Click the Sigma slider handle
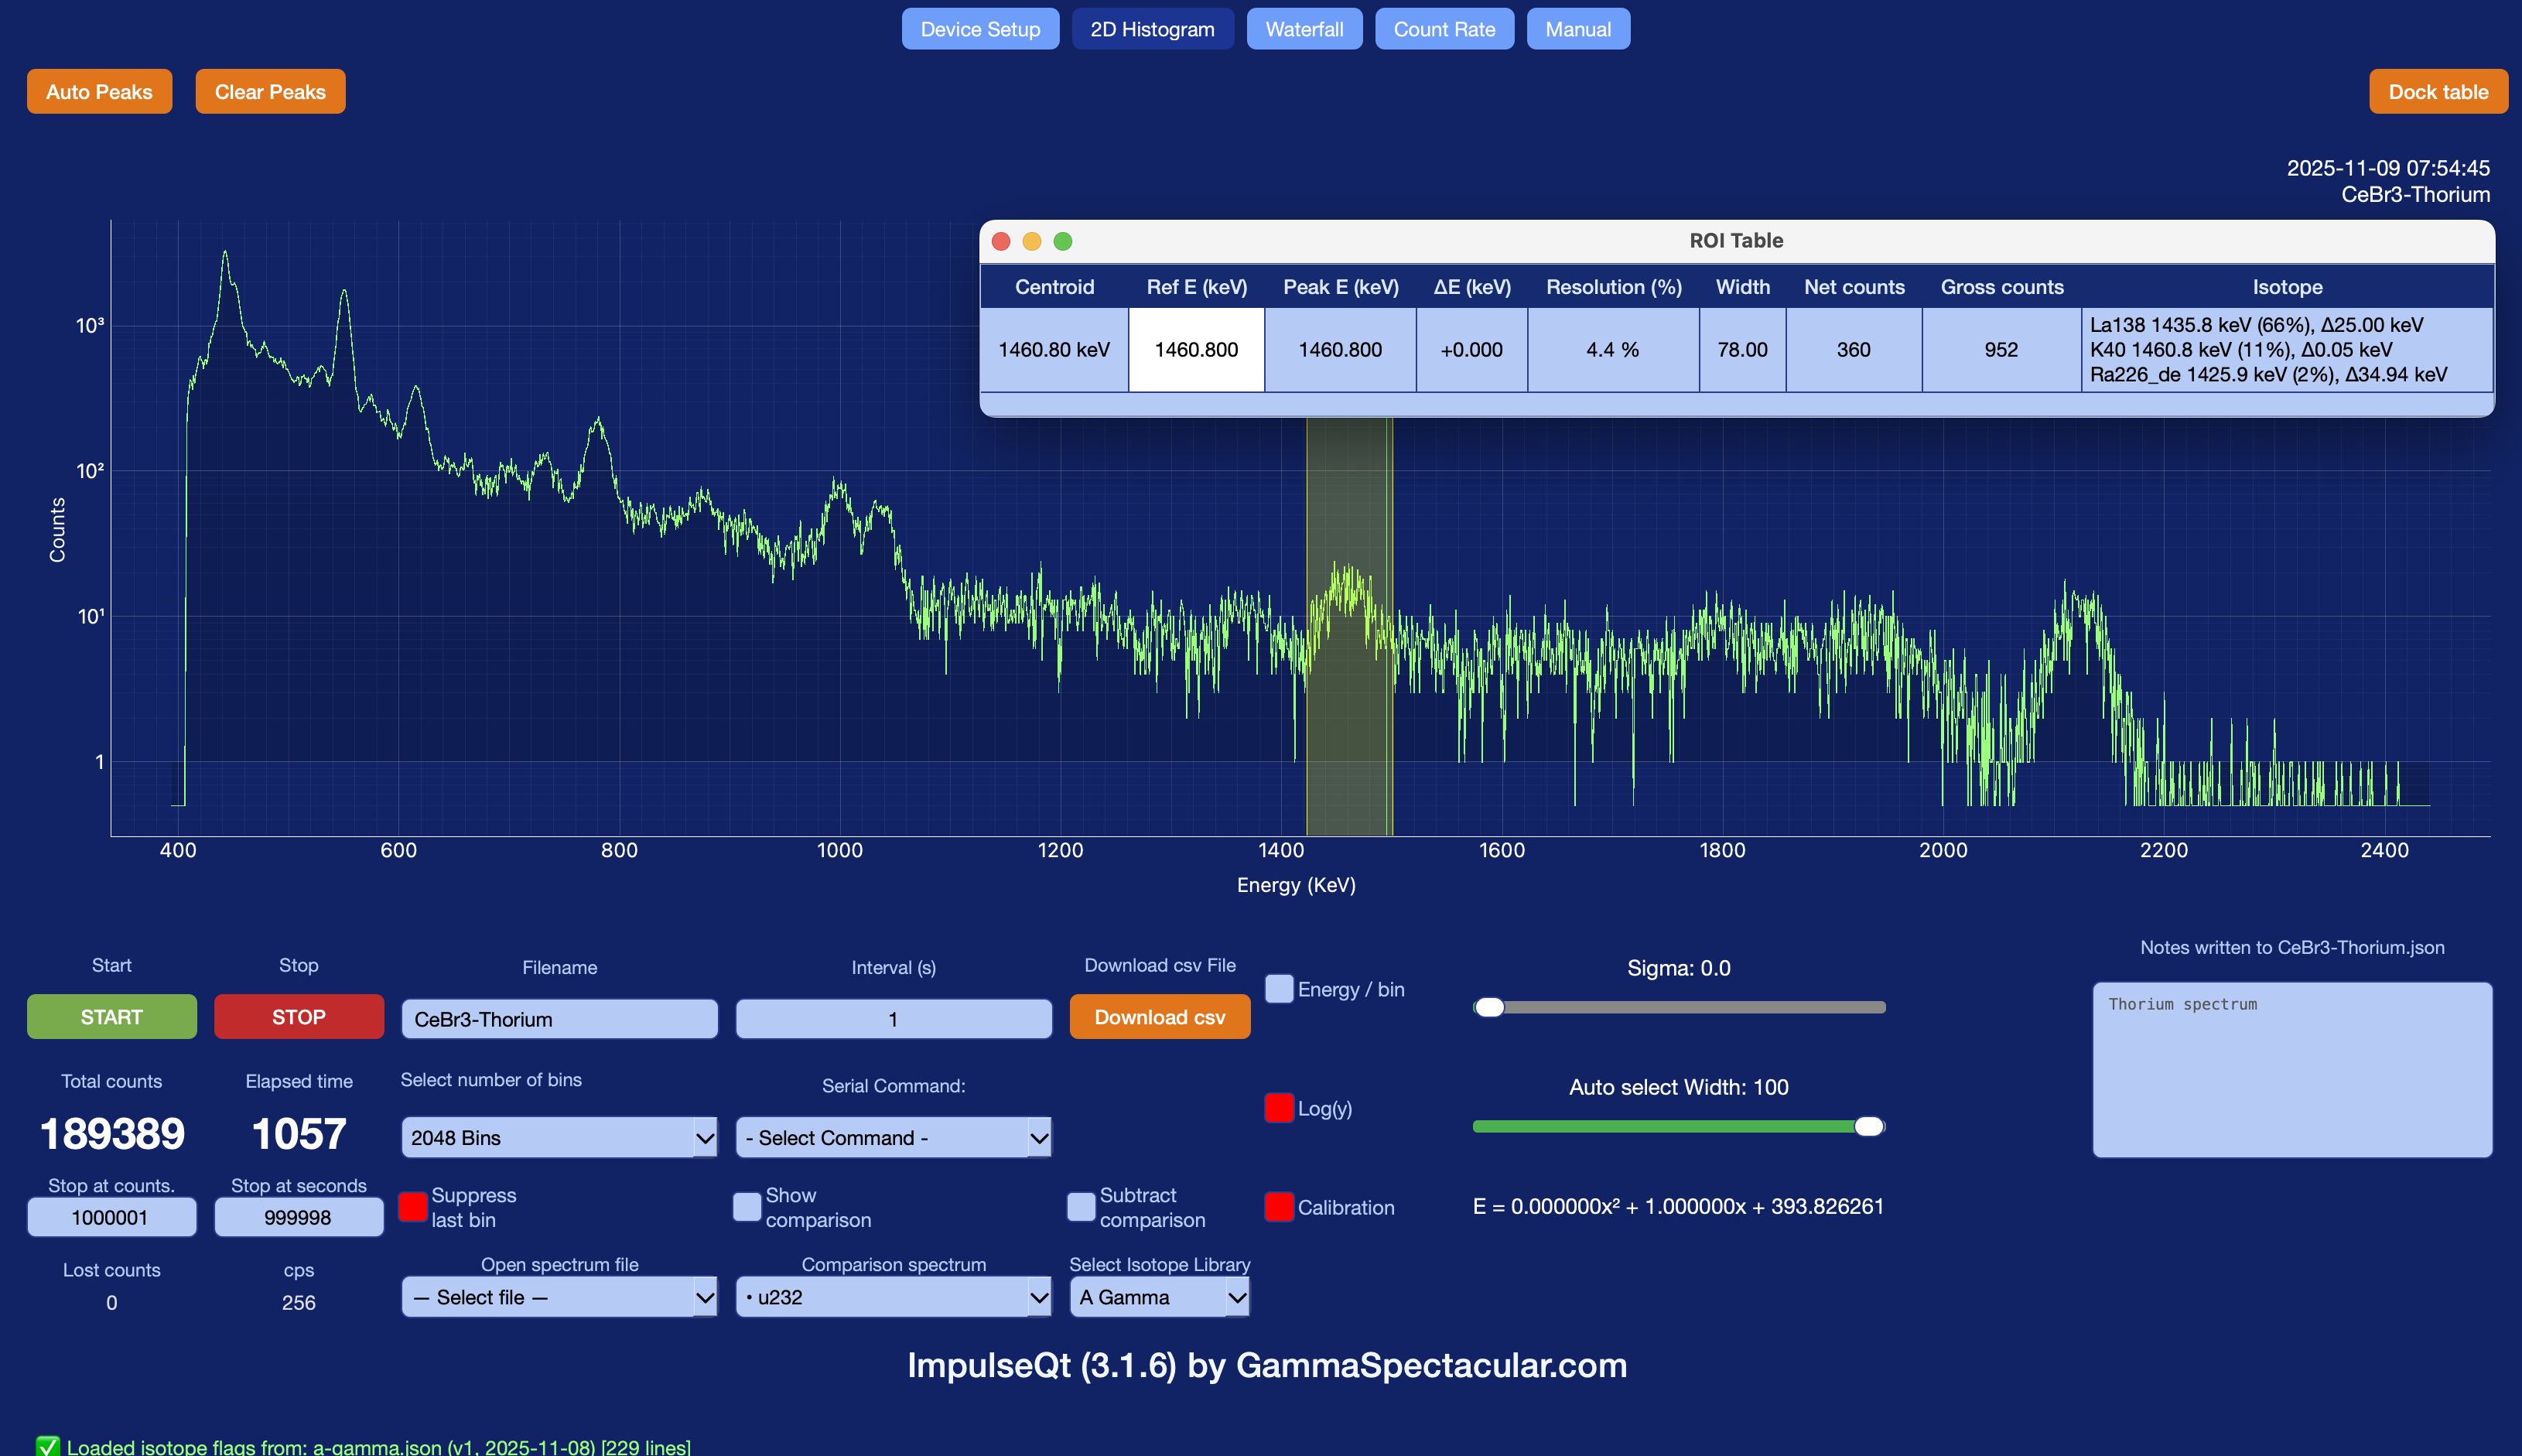This screenshot has height=1456, width=2522. tap(1489, 1007)
